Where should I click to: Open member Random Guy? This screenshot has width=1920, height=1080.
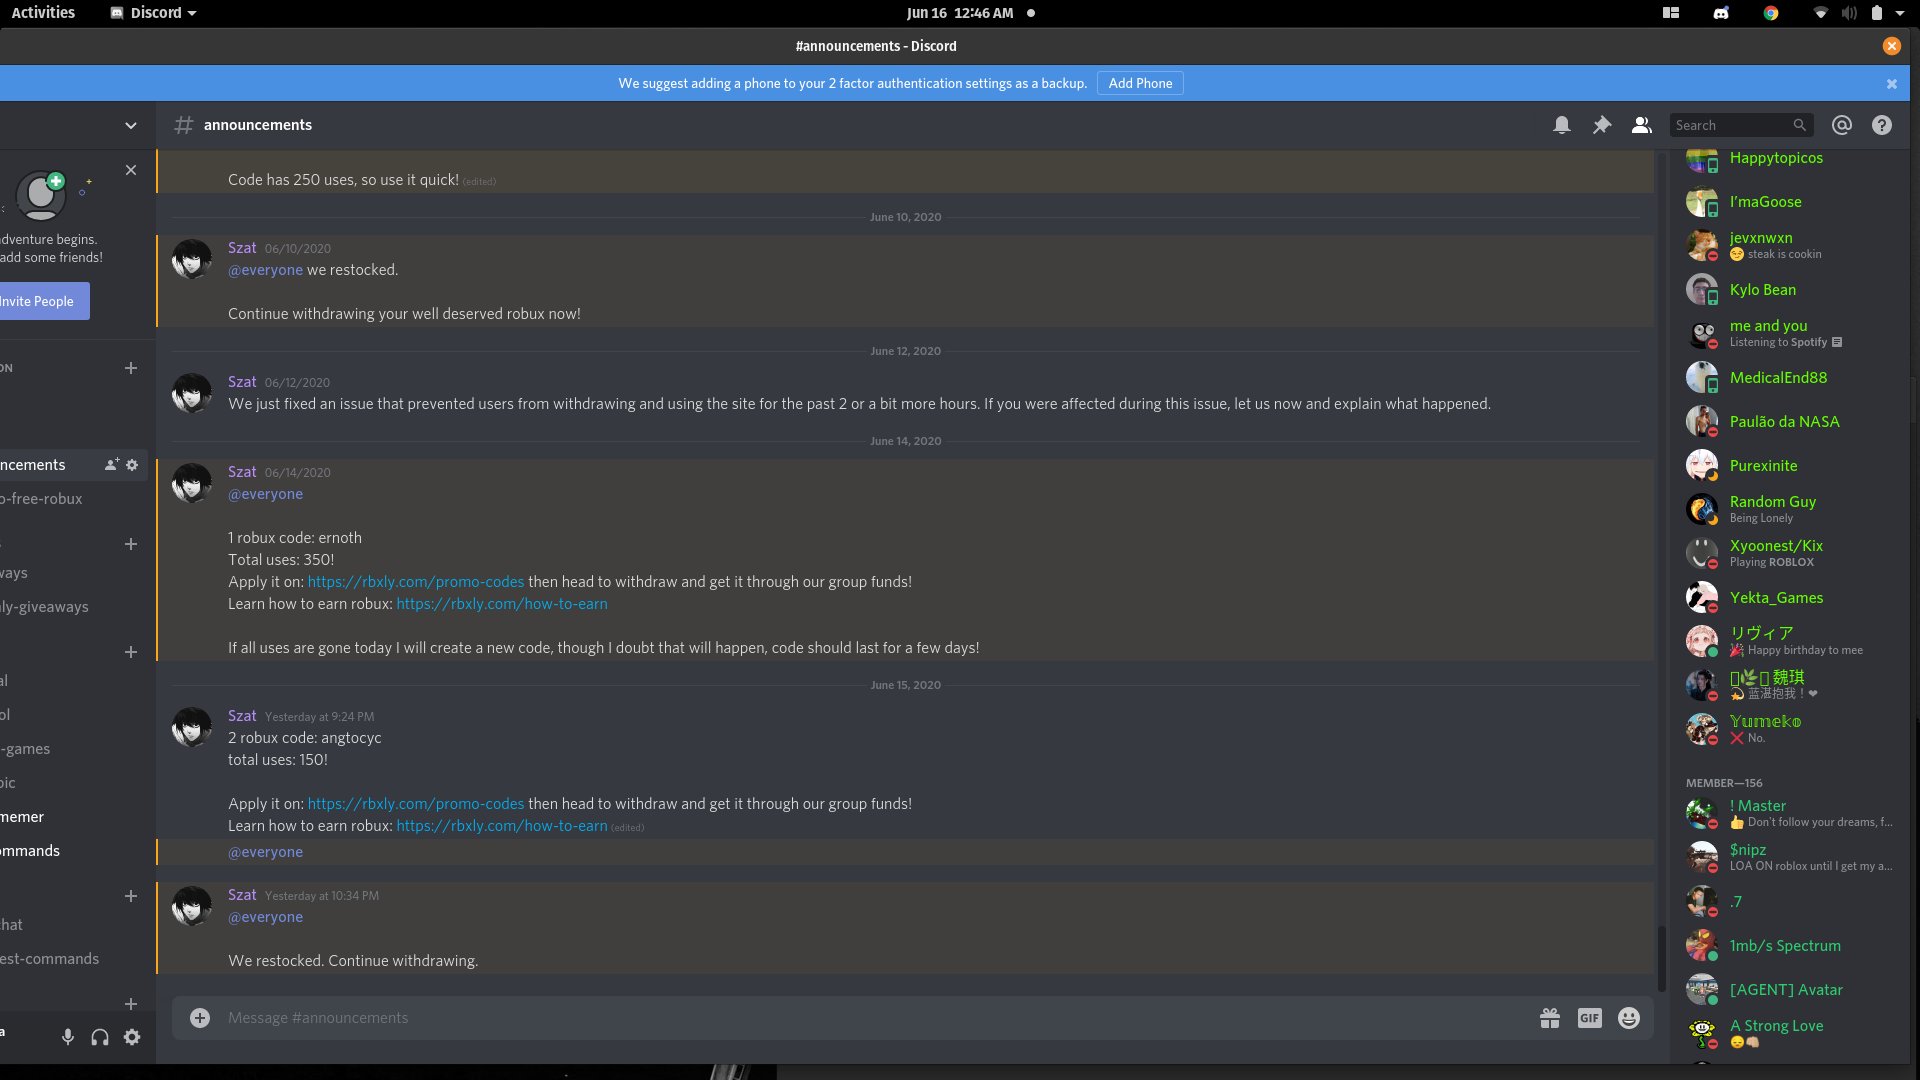tap(1789, 509)
